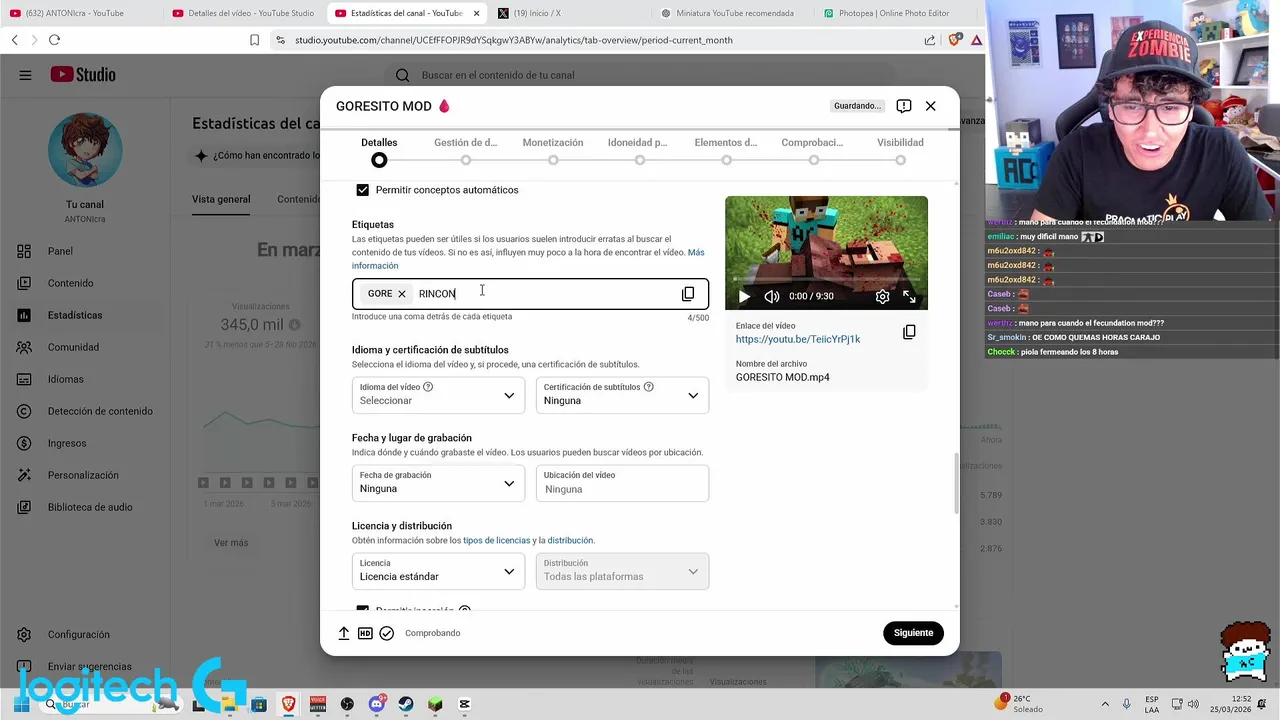Viewport: 1280px width, 720px height.
Task: Click the YouTube Studio logo
Action: (x=83, y=75)
